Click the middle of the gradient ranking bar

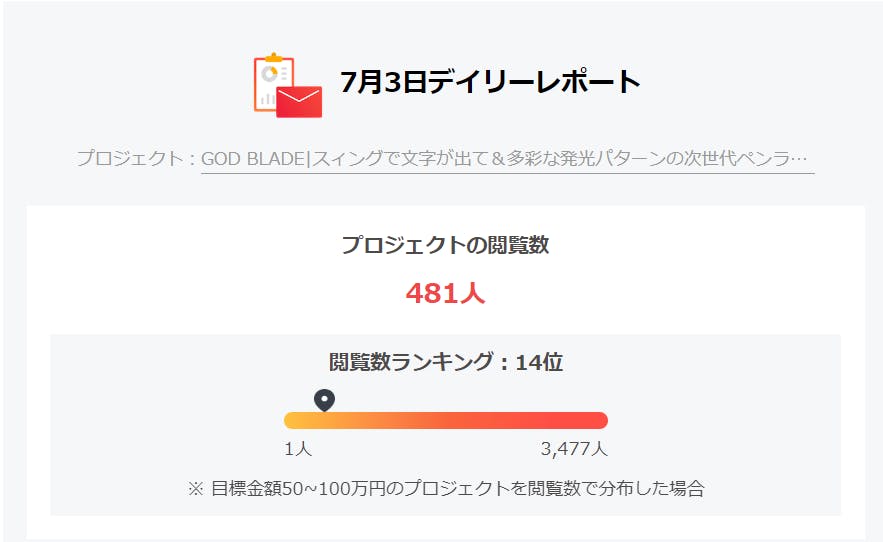[x=446, y=420]
